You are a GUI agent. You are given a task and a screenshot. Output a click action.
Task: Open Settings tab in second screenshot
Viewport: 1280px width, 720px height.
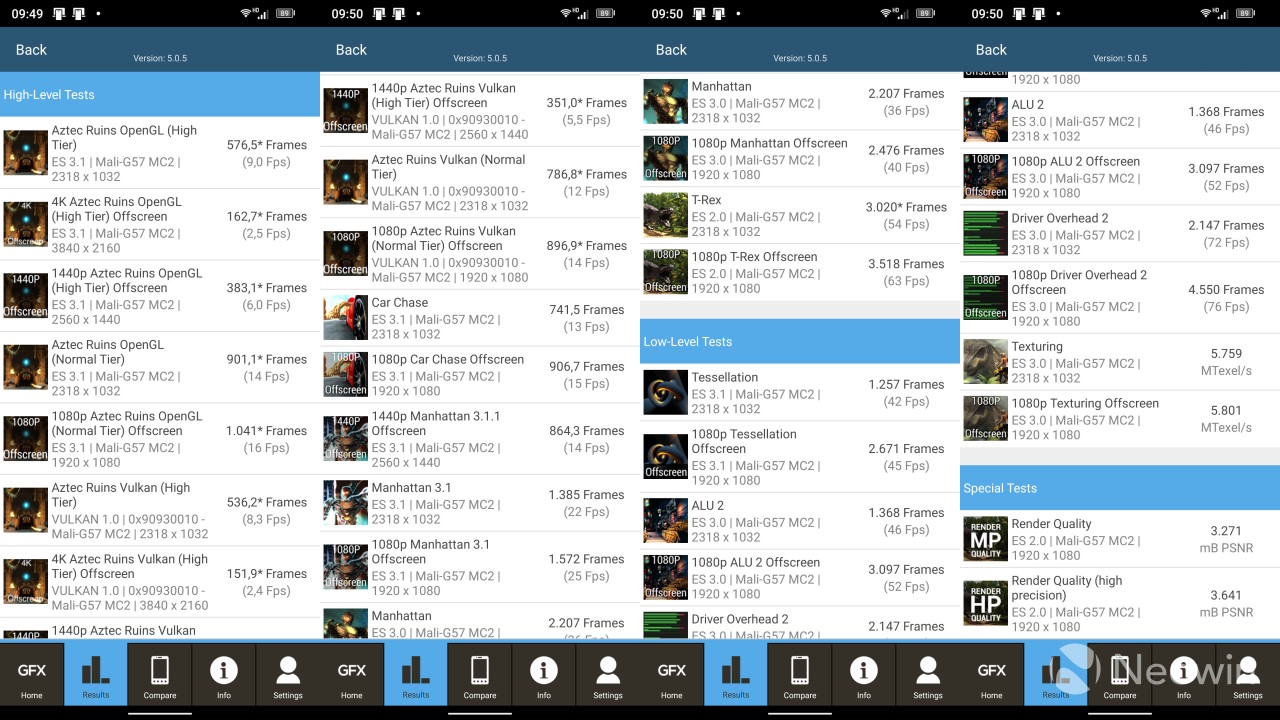tap(608, 676)
